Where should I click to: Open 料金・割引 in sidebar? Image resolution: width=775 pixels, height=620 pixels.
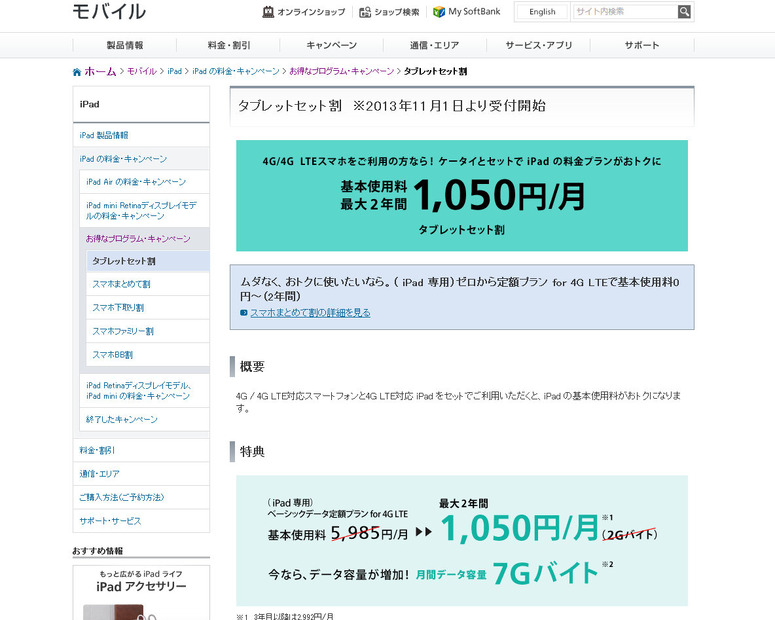coord(141,450)
